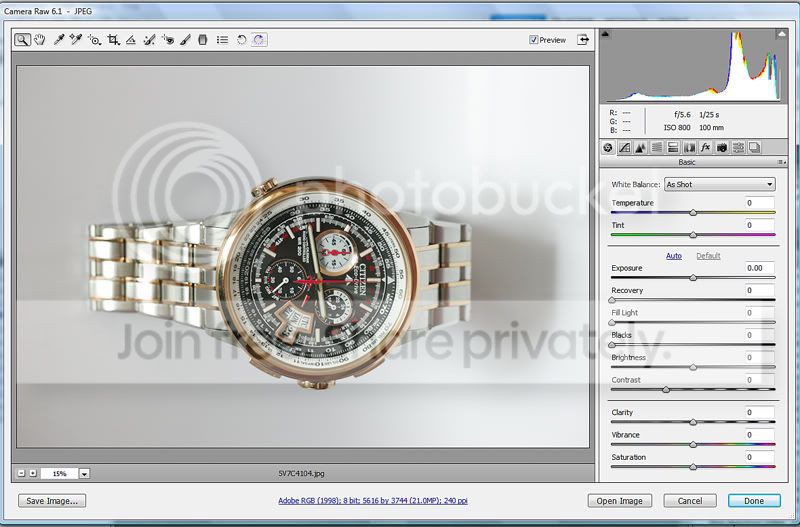This screenshot has height=527, width=800.
Task: Open the White Balance dropdown
Action: point(719,185)
